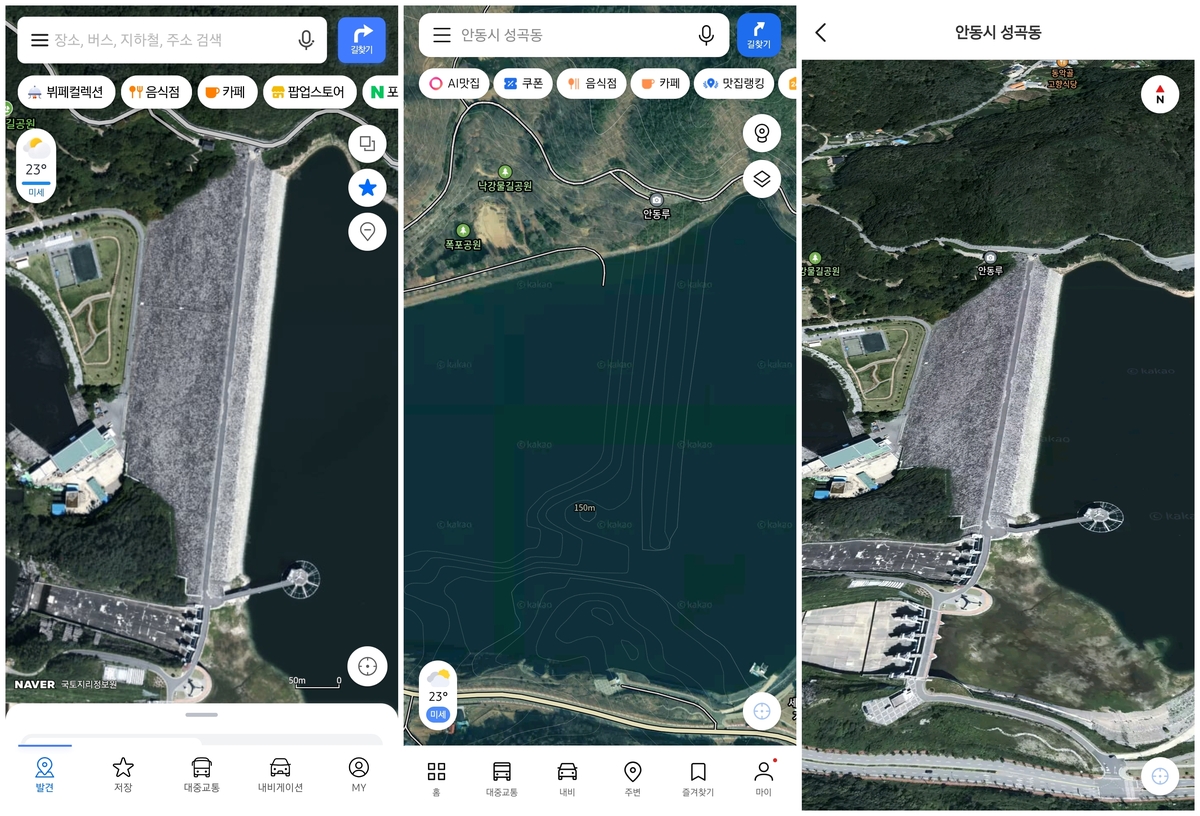Select the AI맛집 chip
Screen dimensions: 1200x816
453,84
